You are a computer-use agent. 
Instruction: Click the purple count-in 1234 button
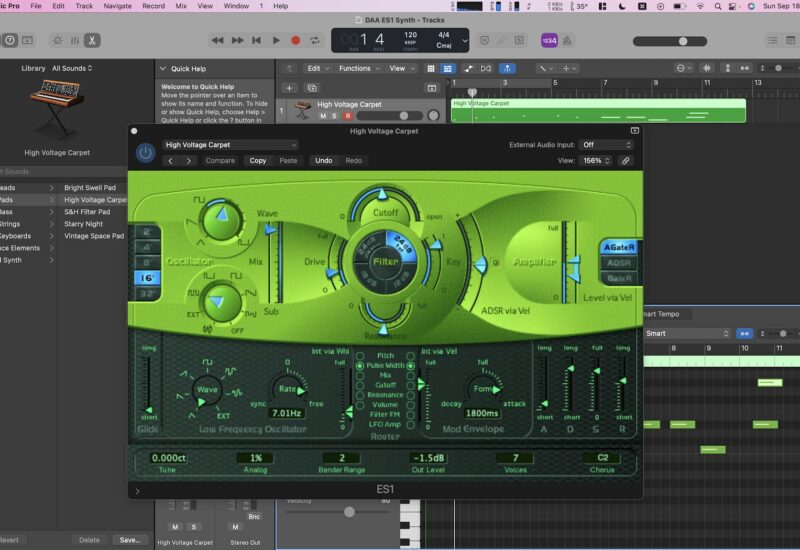point(549,40)
